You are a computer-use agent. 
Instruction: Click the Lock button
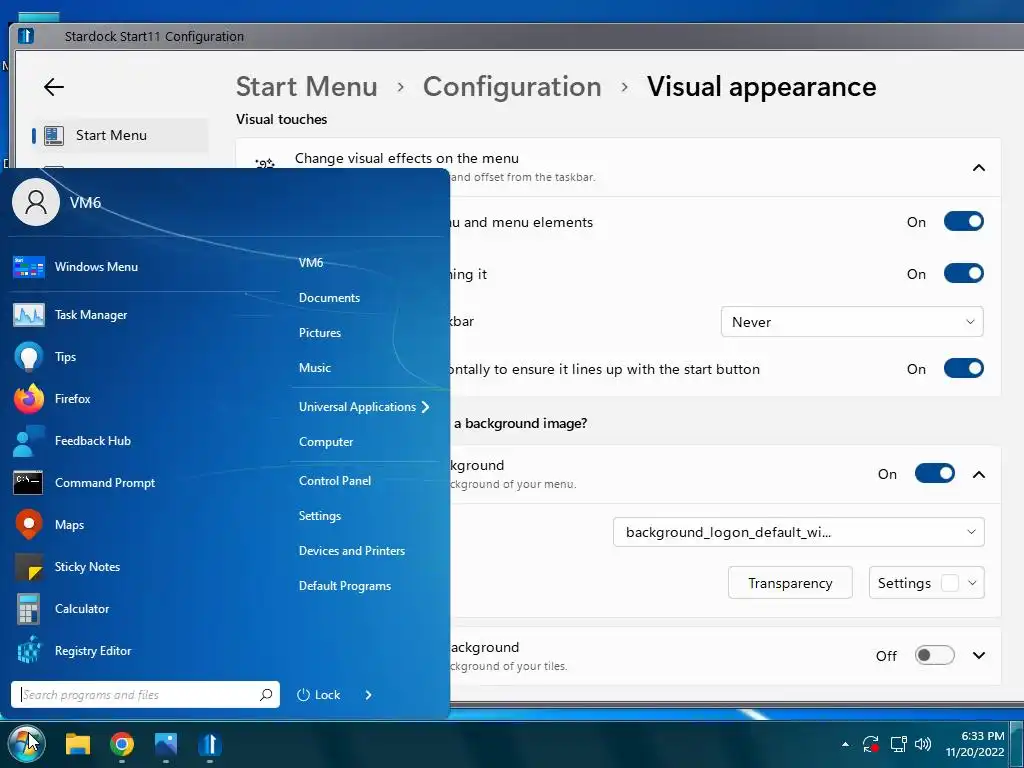coord(319,695)
